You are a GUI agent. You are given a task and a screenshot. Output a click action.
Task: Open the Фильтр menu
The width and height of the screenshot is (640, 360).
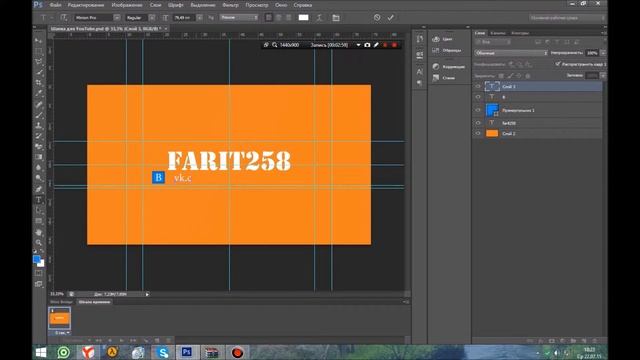(231, 5)
